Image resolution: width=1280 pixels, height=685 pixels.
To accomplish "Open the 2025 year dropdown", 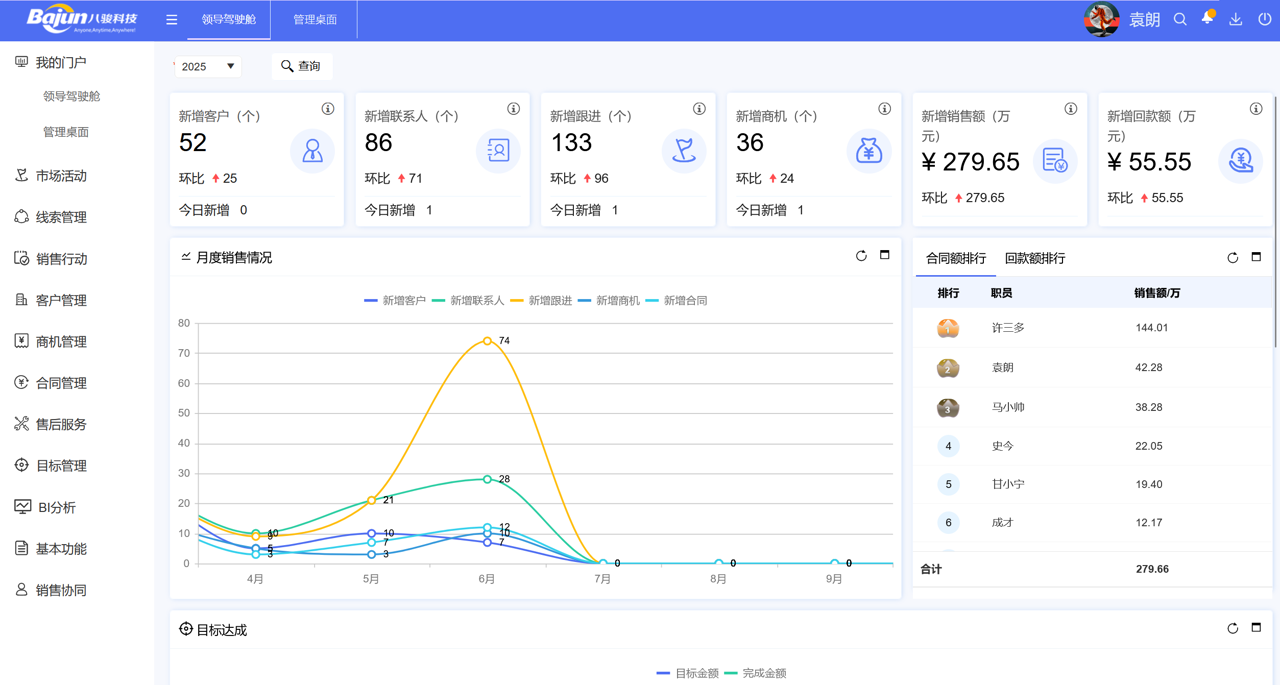I will pos(208,66).
